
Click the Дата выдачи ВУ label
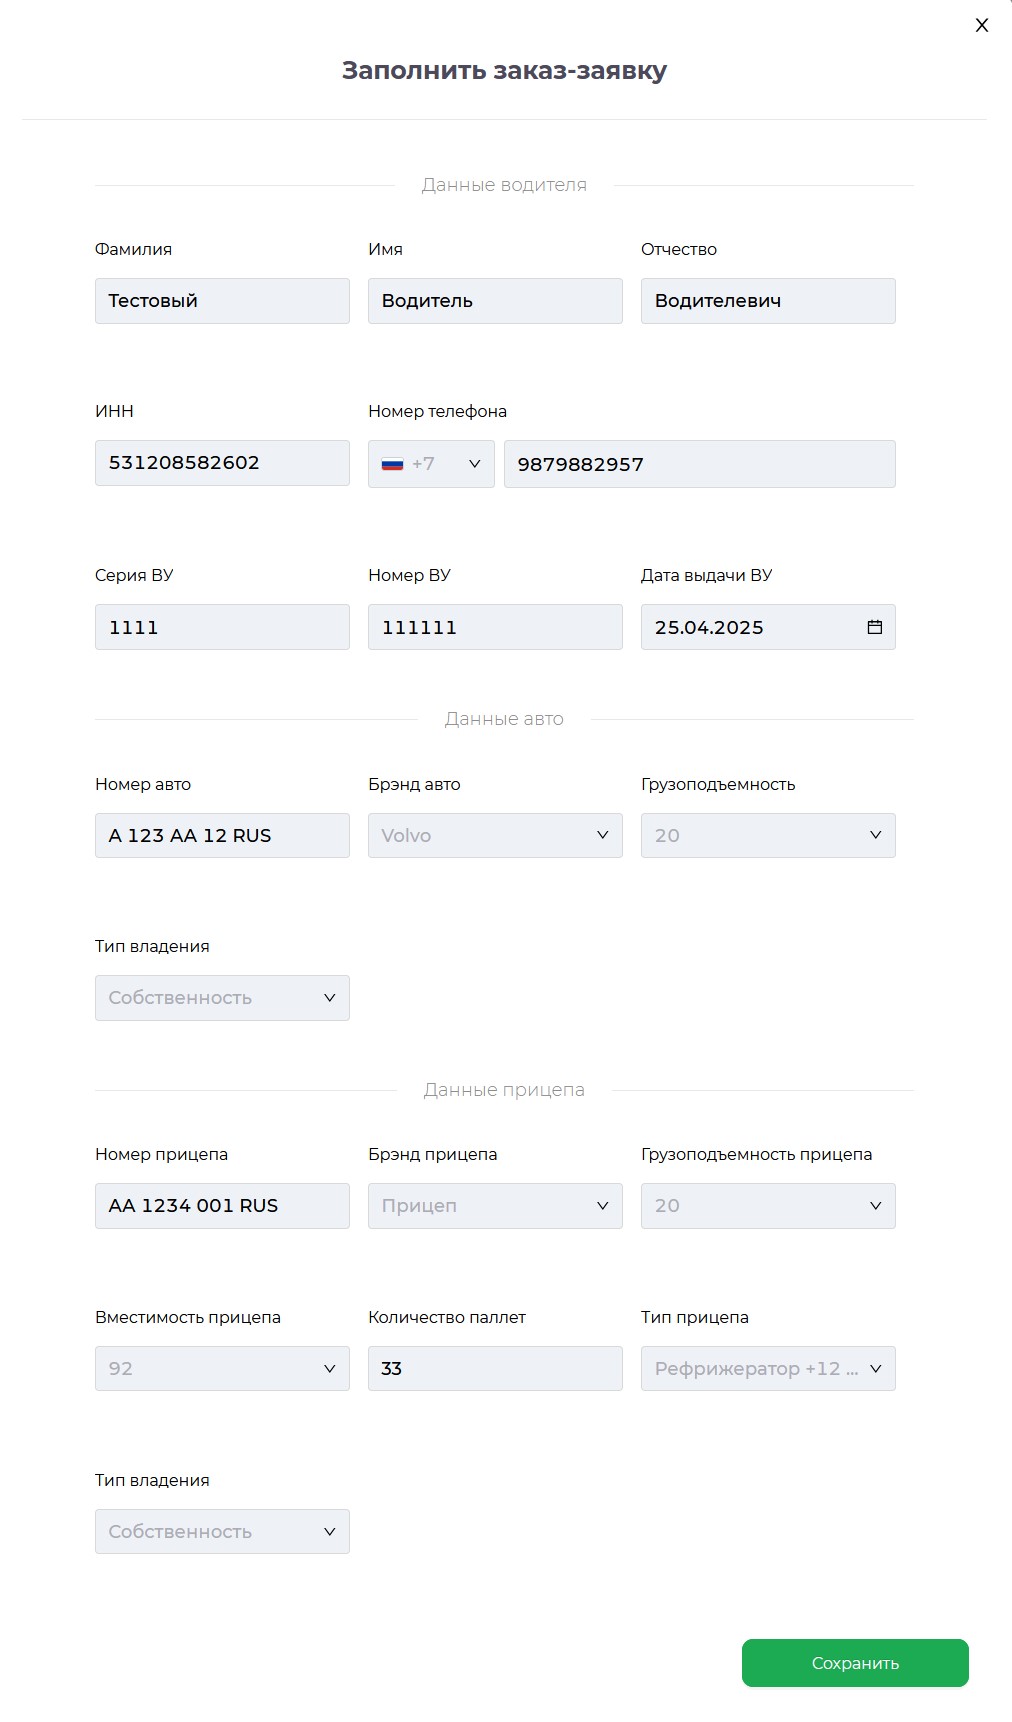coord(706,575)
